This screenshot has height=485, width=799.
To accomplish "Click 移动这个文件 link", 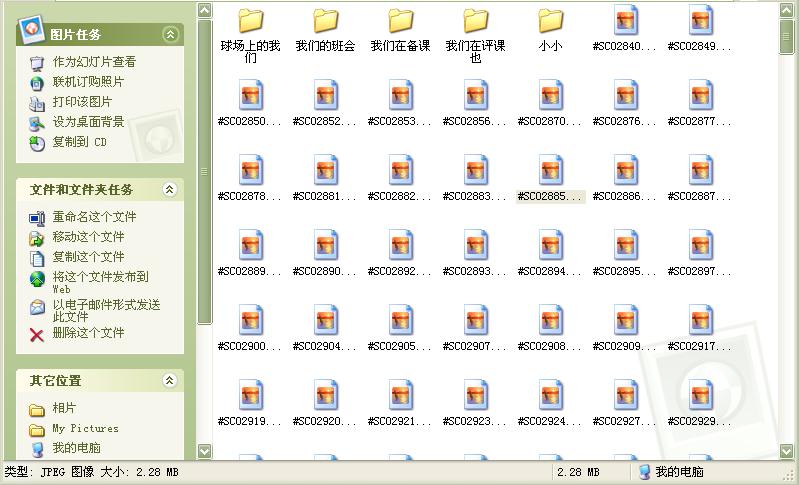I will click(x=88, y=237).
